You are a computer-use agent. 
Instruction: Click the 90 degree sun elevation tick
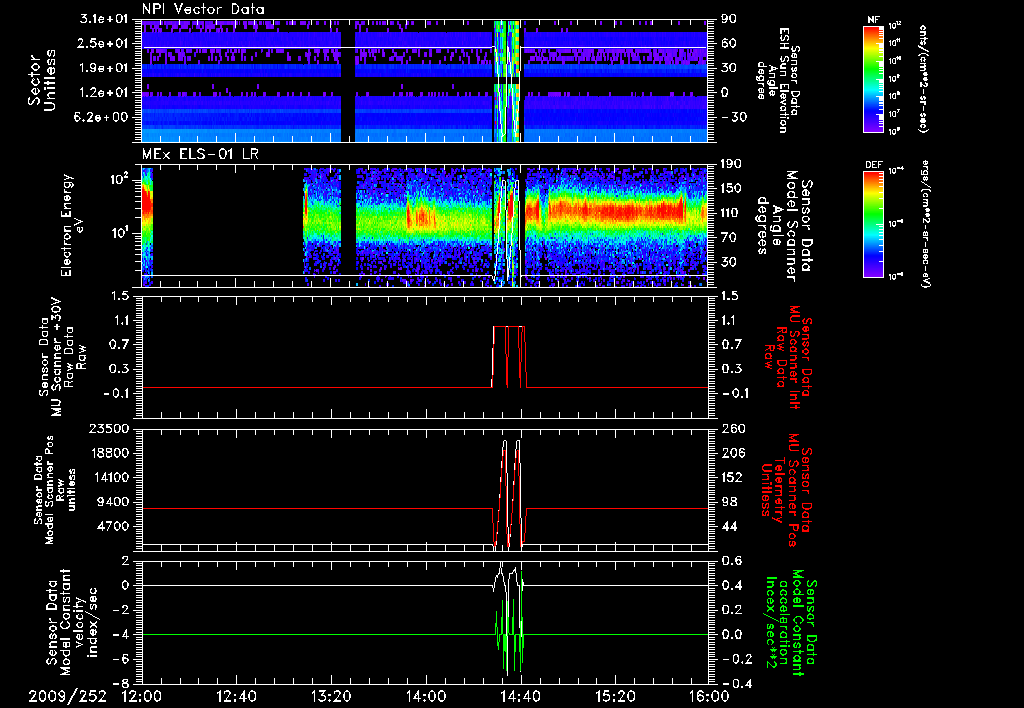click(729, 19)
